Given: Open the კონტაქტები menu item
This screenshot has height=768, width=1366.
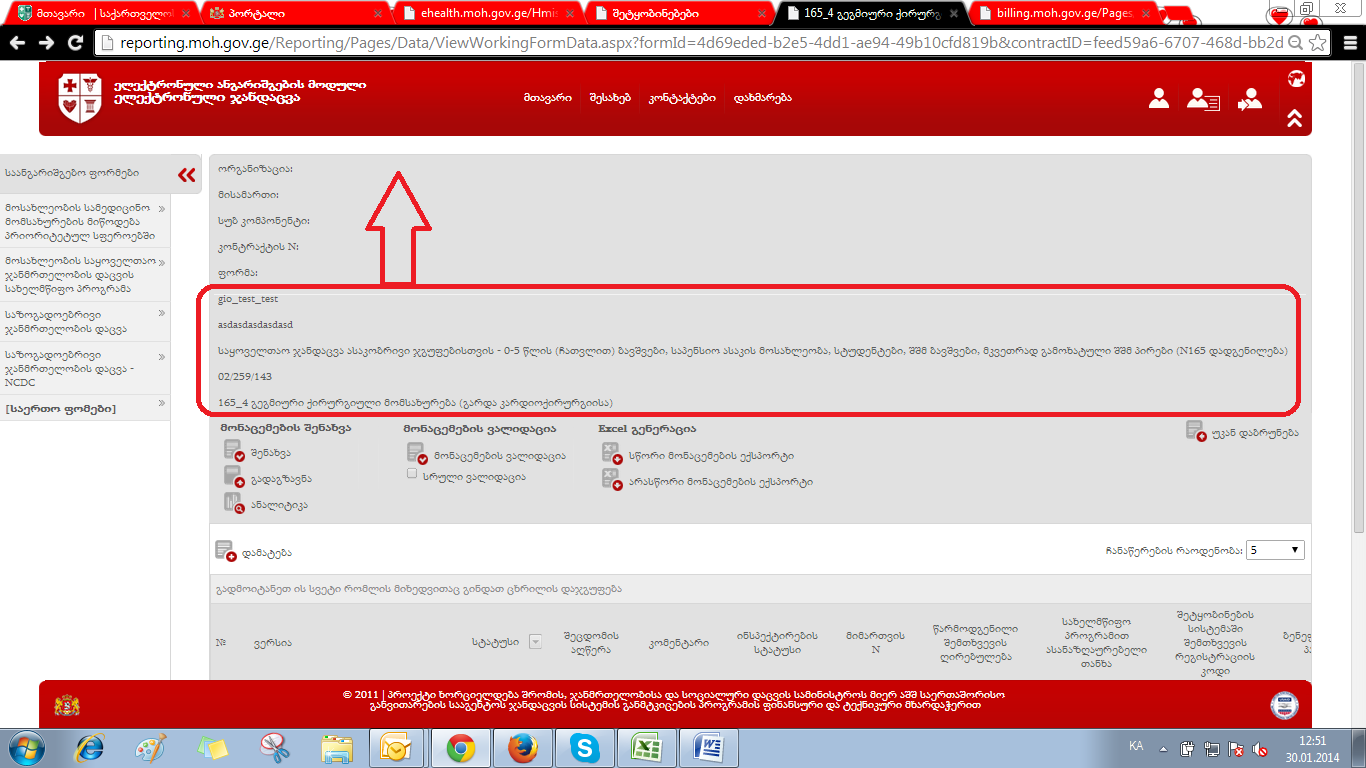Looking at the screenshot, I should coord(682,98).
